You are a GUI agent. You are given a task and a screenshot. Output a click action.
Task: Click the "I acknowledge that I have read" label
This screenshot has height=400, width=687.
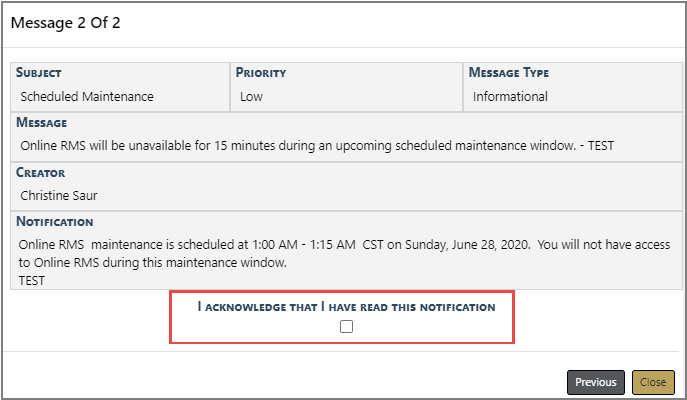click(x=346, y=307)
